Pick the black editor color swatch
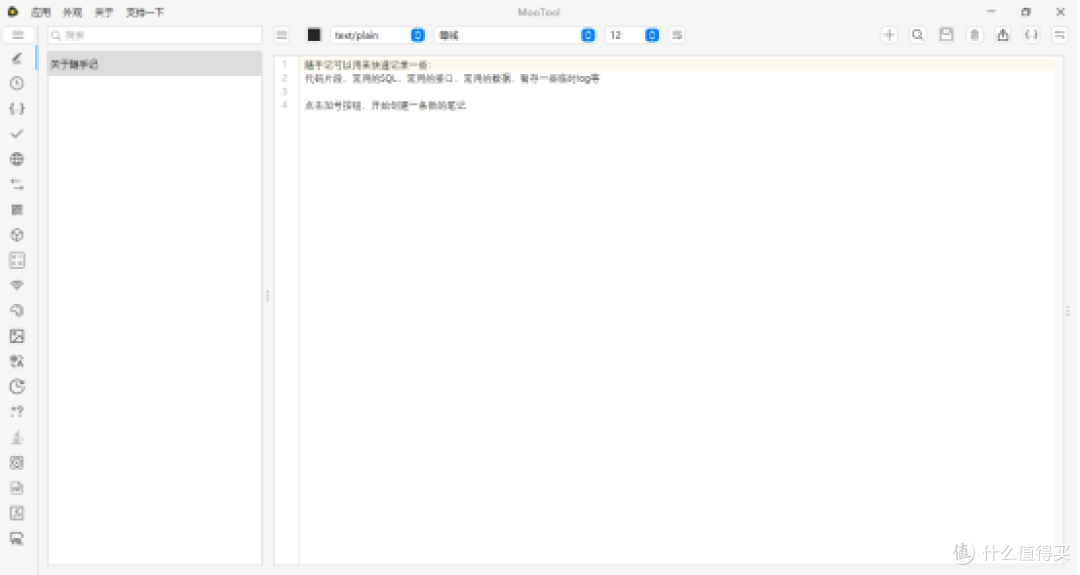This screenshot has width=1080, height=575. [x=314, y=35]
